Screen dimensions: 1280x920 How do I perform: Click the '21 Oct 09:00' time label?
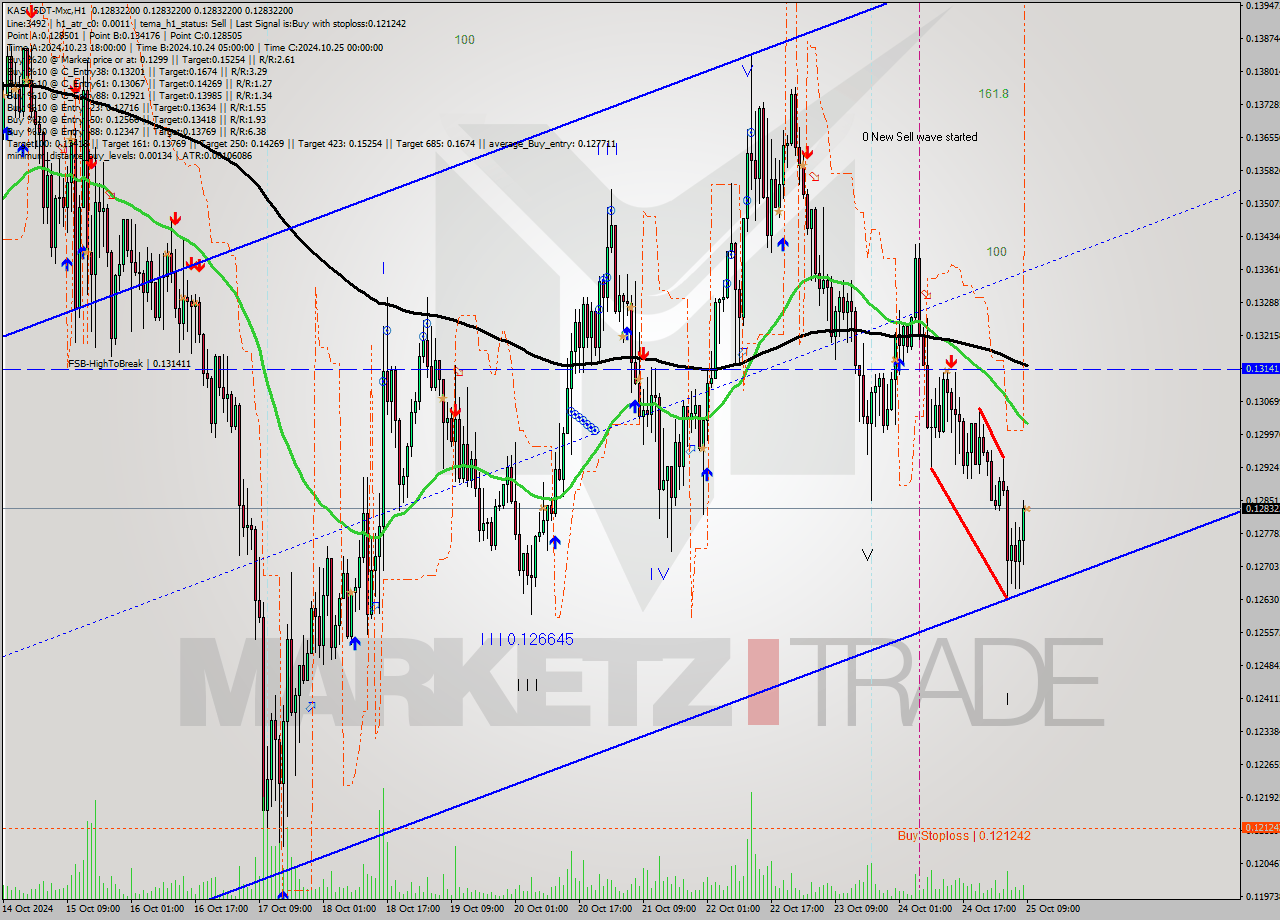(x=669, y=909)
